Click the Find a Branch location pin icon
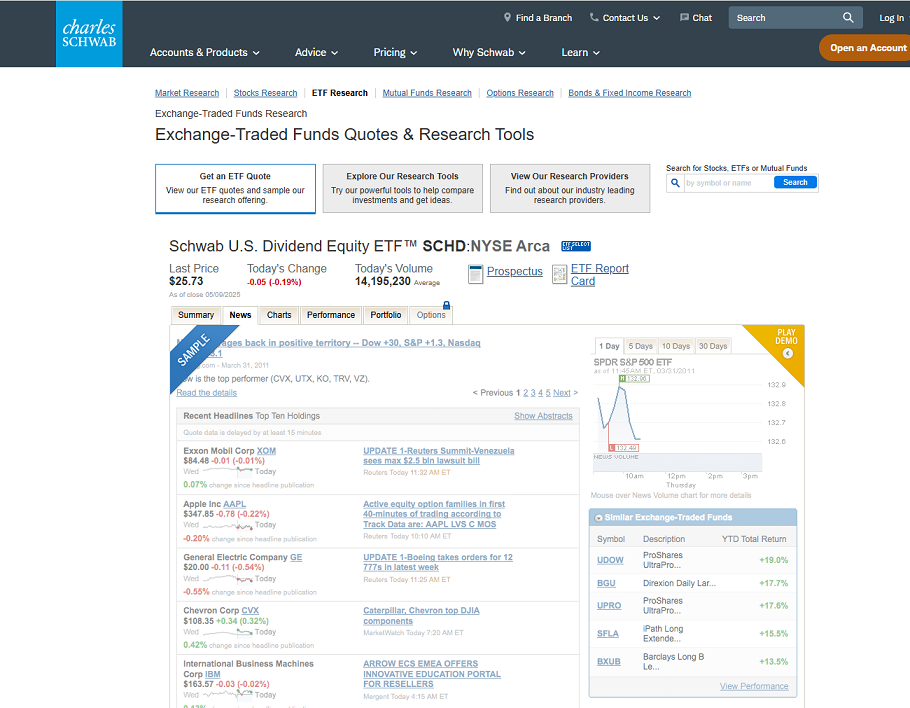The height and width of the screenshot is (708, 910). 507,17
